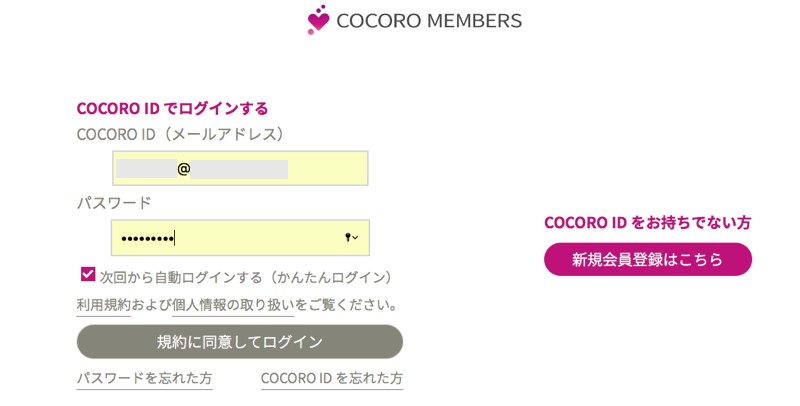Click the @ symbol in the email field
Screen dimensions: 800x406
click(x=184, y=169)
